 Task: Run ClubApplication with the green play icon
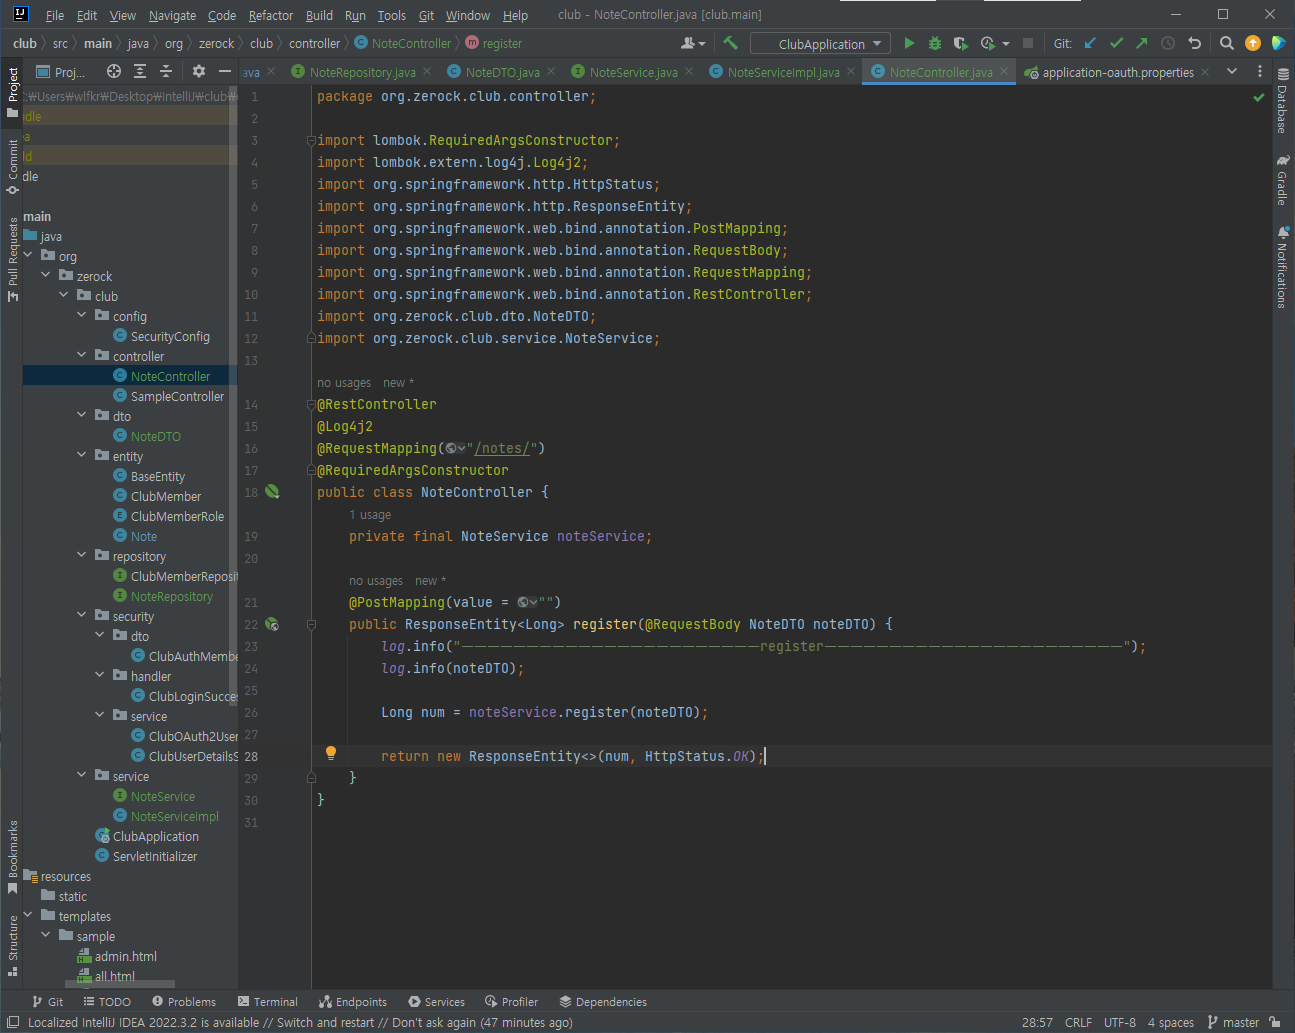pos(909,43)
